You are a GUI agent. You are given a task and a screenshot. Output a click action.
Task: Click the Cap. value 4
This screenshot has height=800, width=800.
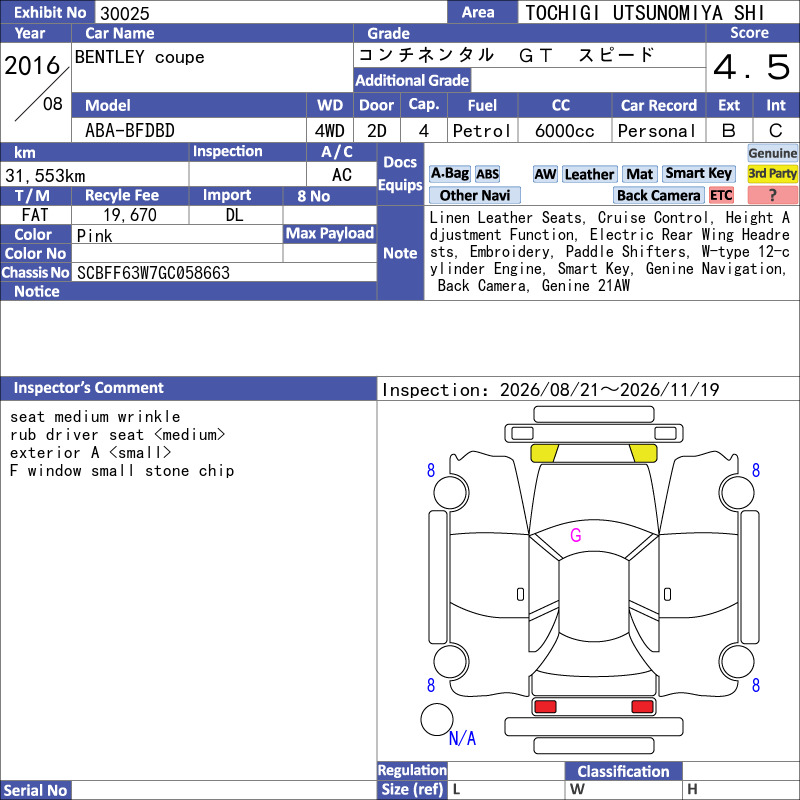tap(423, 131)
